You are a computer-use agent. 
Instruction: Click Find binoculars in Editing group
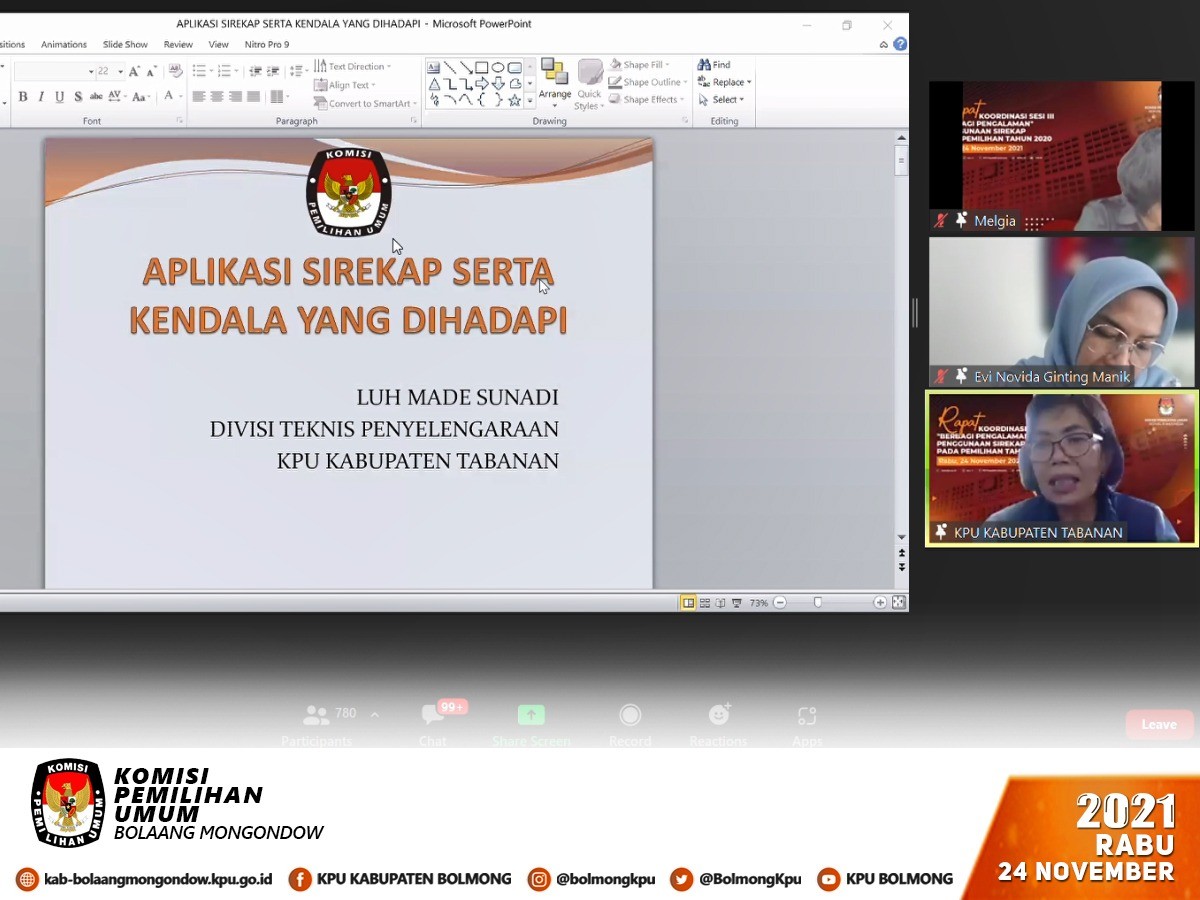coord(714,65)
